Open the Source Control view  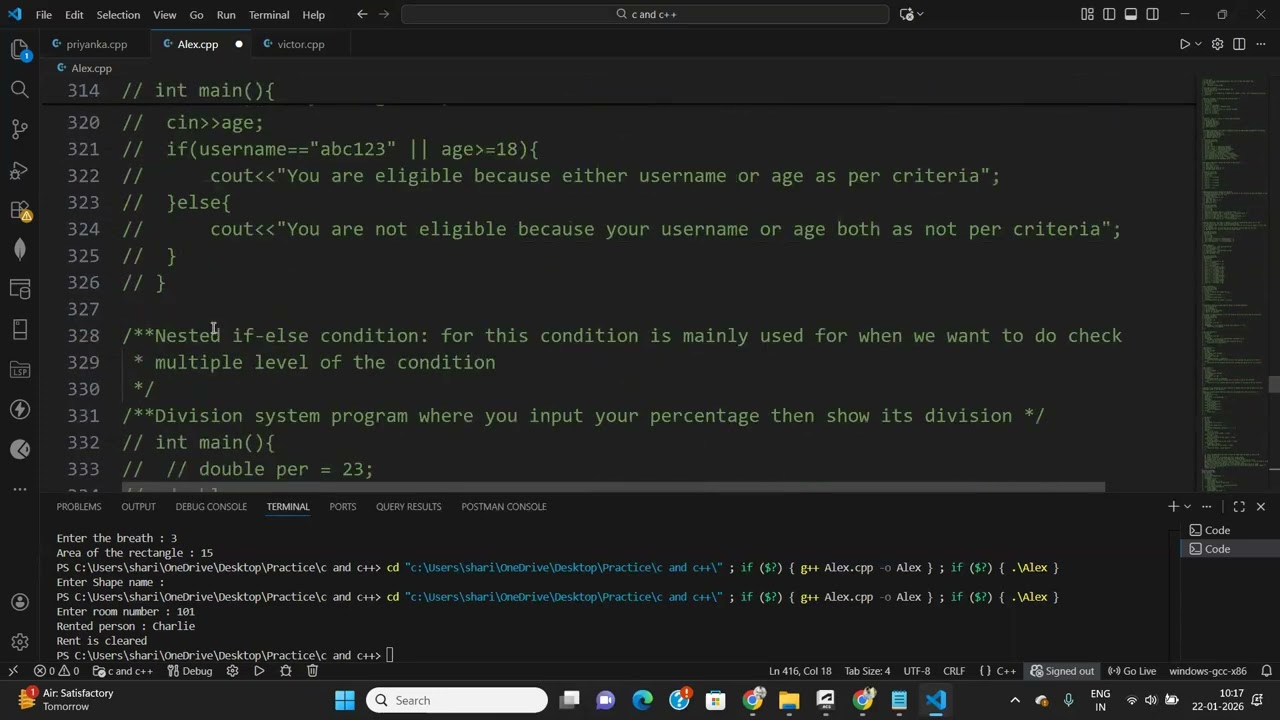click(19, 129)
